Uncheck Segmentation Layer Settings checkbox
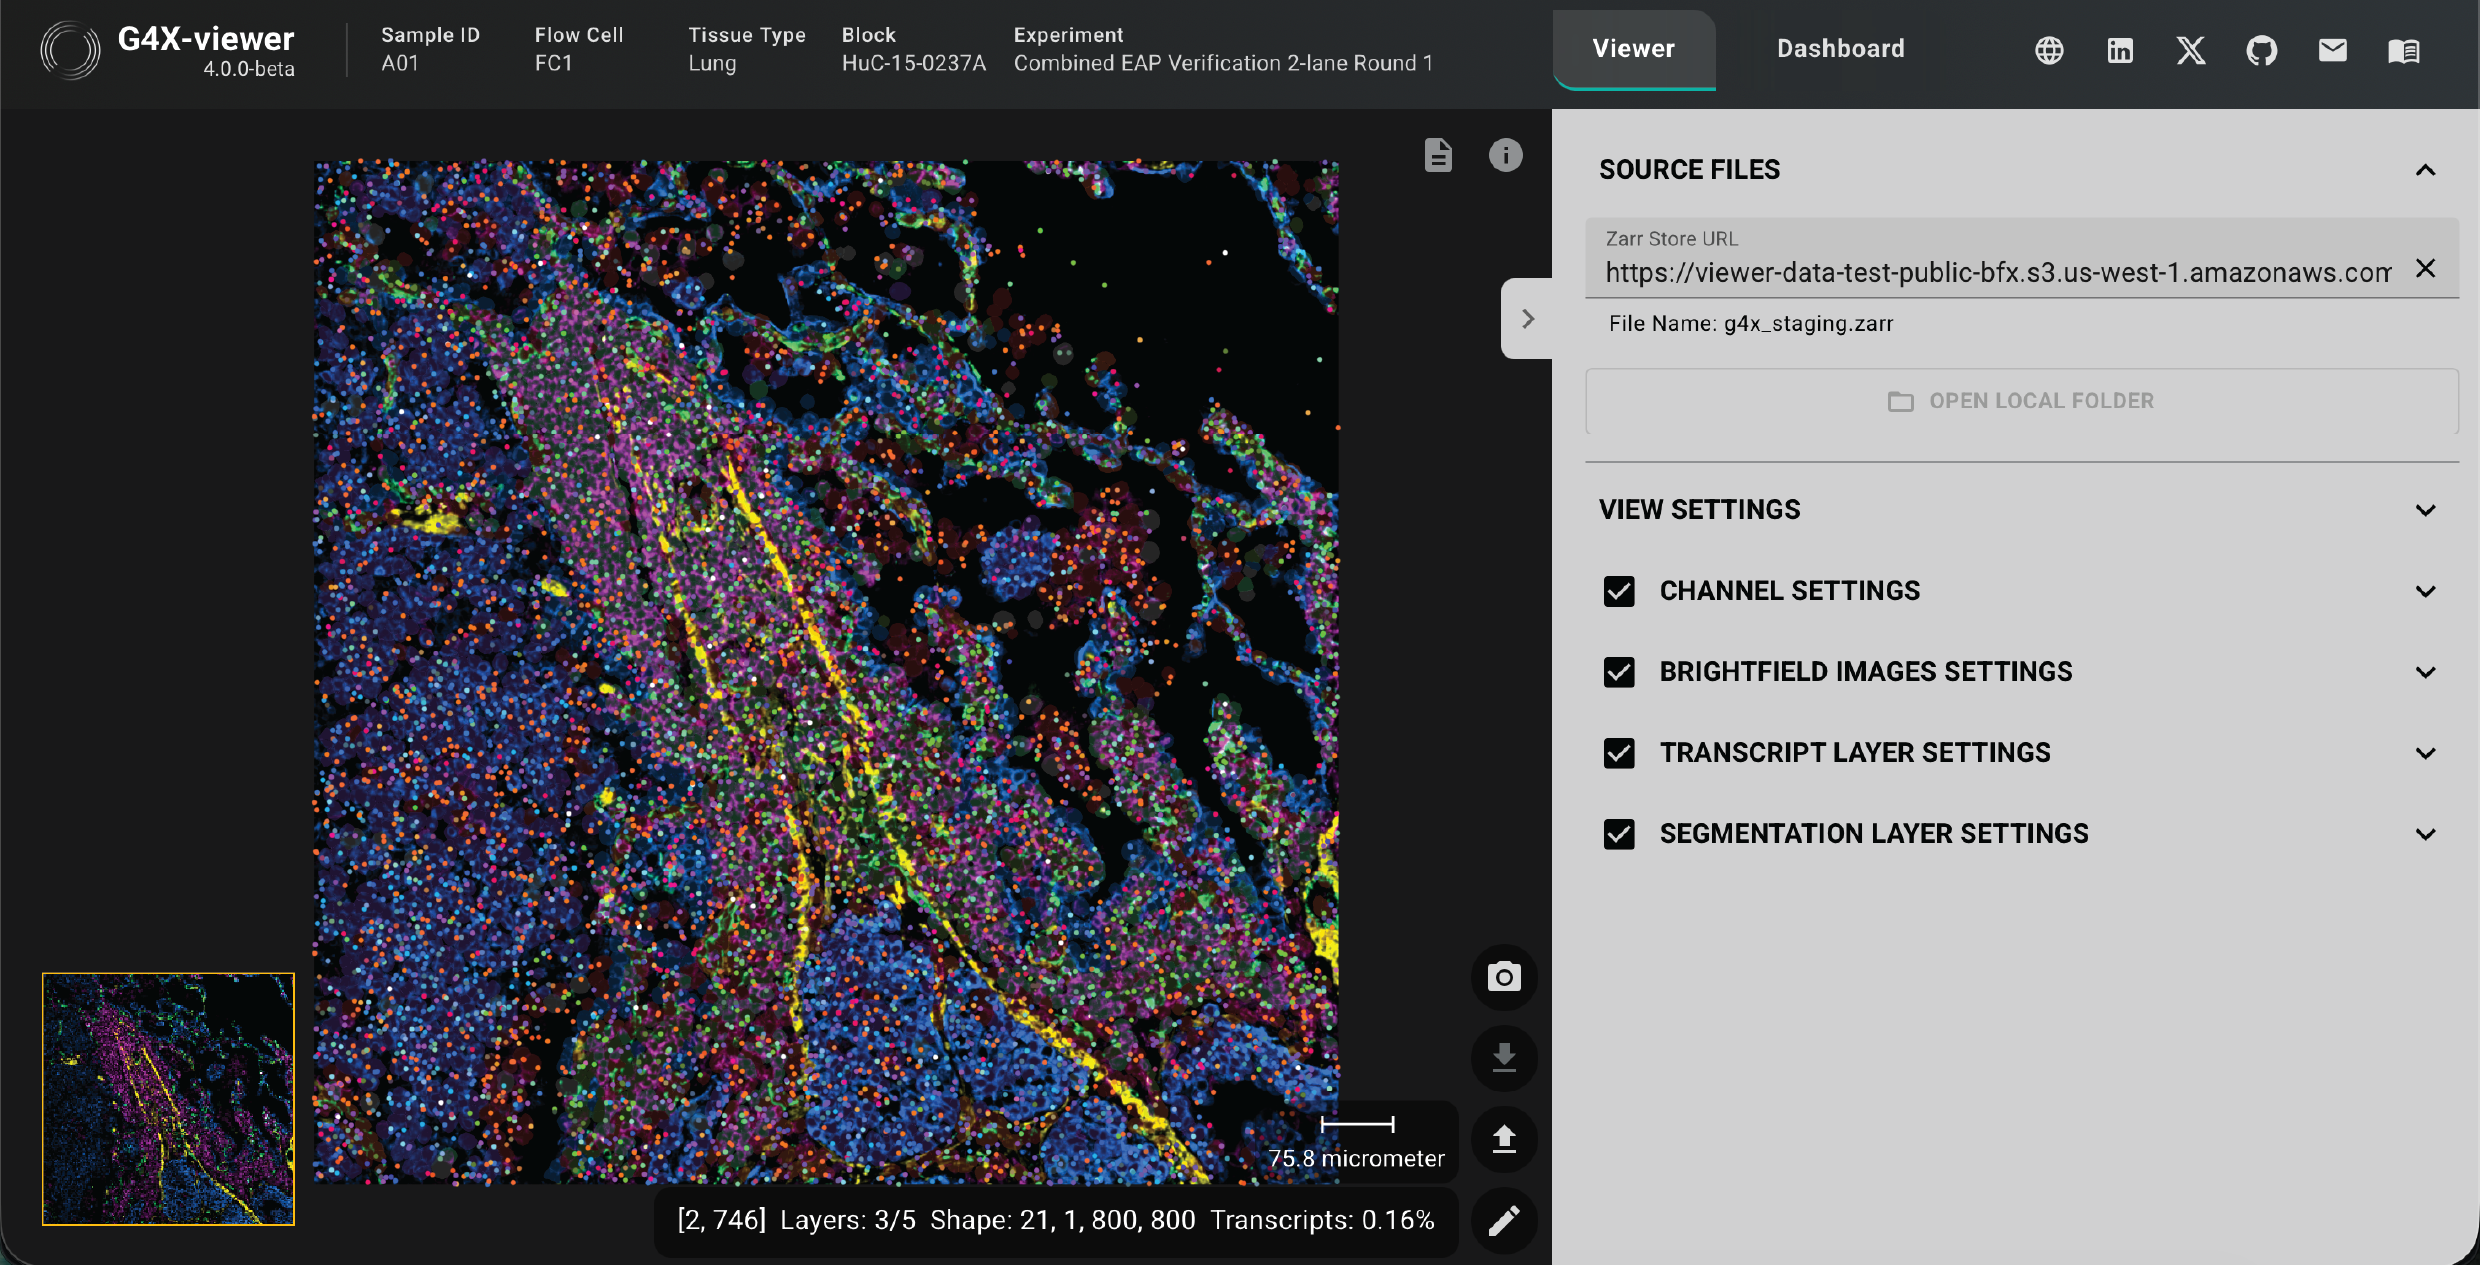The image size is (2481, 1265). tap(1619, 834)
